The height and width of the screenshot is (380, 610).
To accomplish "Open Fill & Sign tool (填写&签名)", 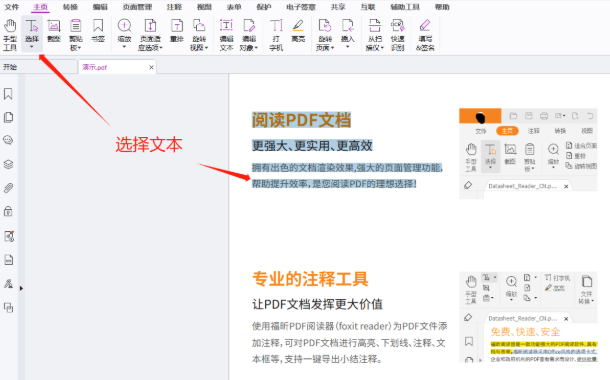I will (425, 34).
